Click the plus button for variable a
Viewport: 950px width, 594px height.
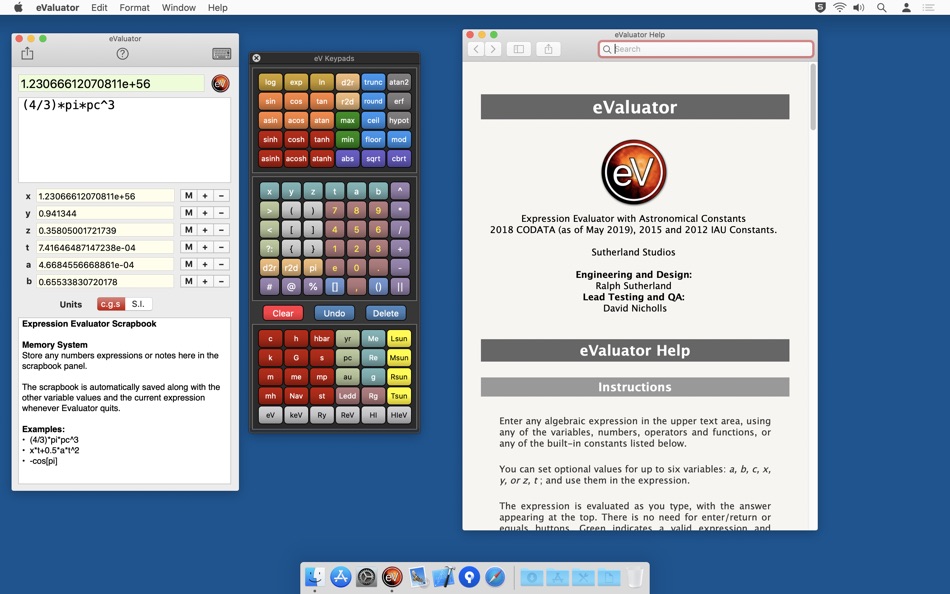coord(205,264)
